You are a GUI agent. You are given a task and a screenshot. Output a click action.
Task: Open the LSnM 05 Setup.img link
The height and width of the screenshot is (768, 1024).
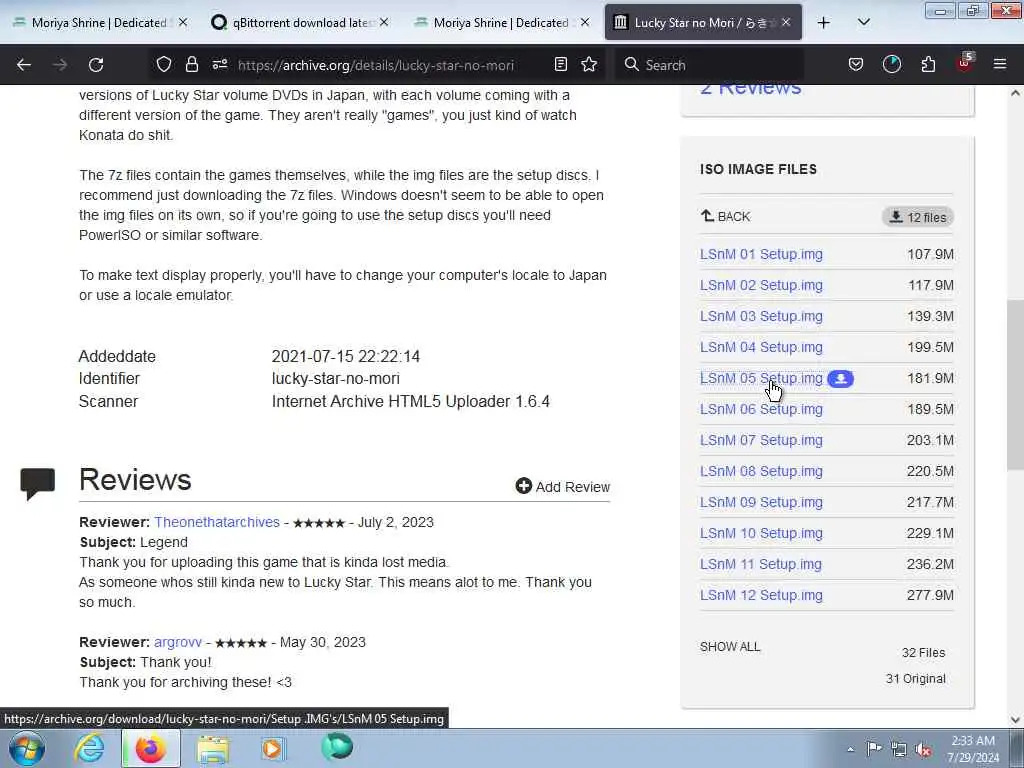coord(761,378)
